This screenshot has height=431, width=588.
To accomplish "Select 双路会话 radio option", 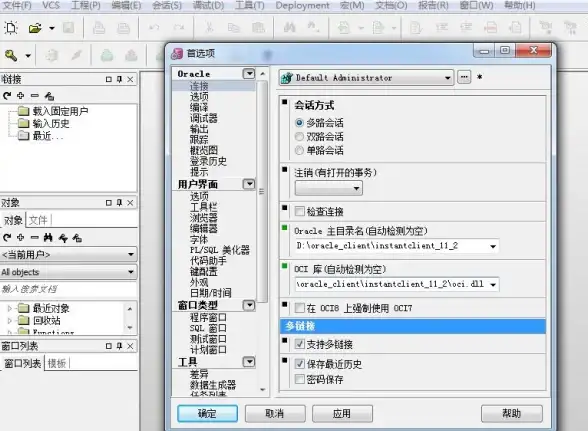I will click(x=299, y=137).
